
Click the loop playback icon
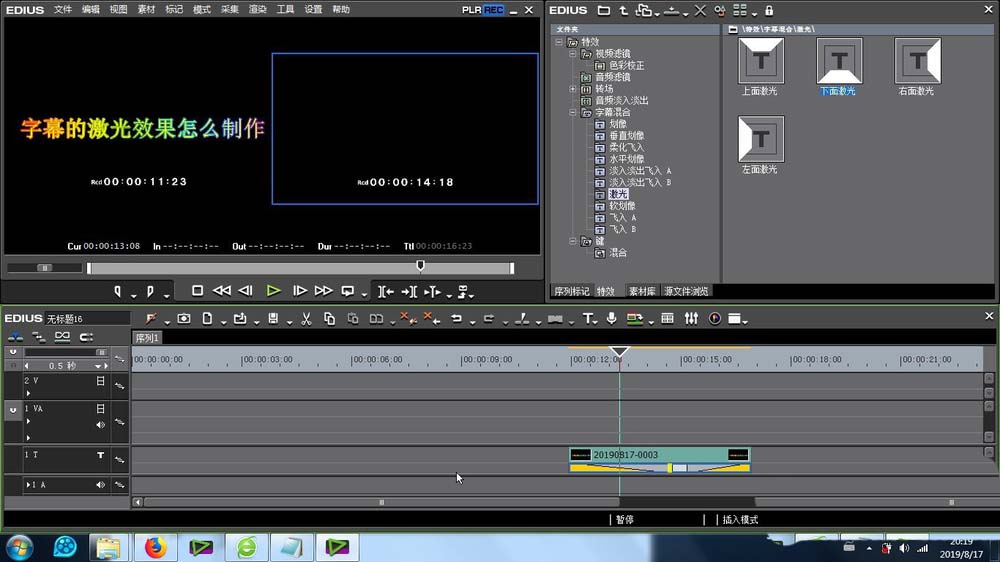[348, 291]
